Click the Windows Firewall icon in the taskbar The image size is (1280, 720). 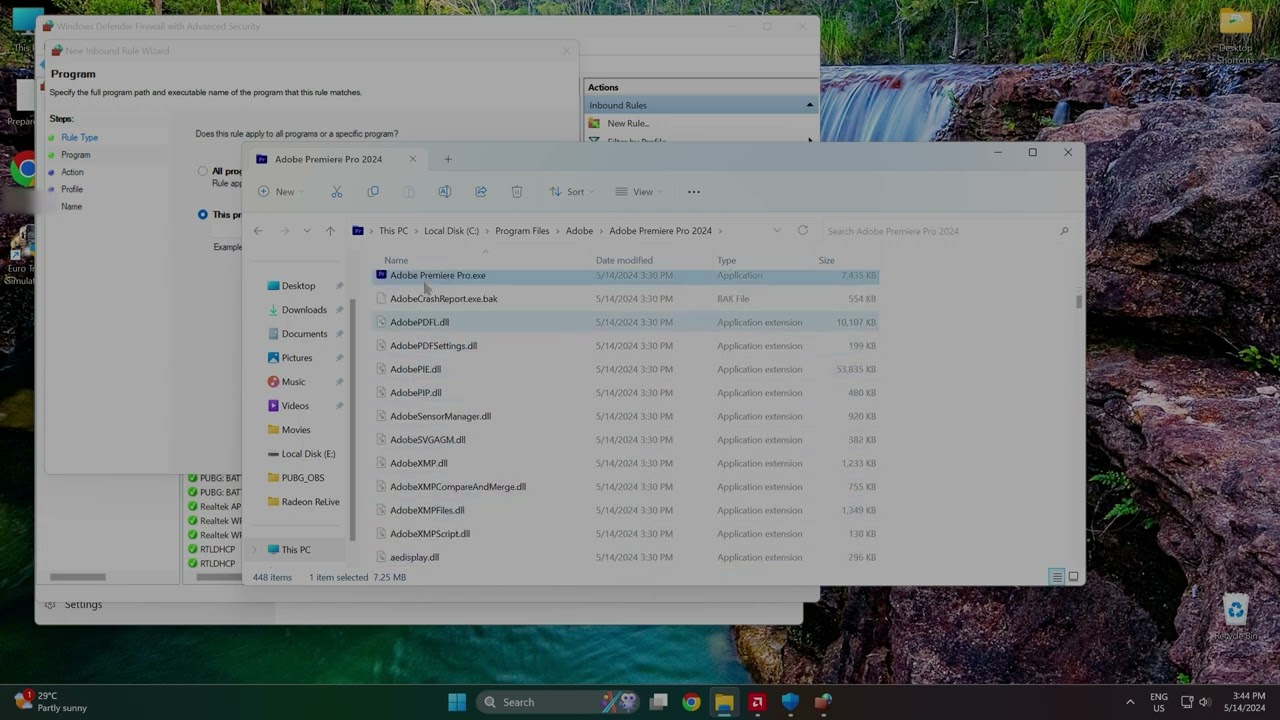click(823, 702)
